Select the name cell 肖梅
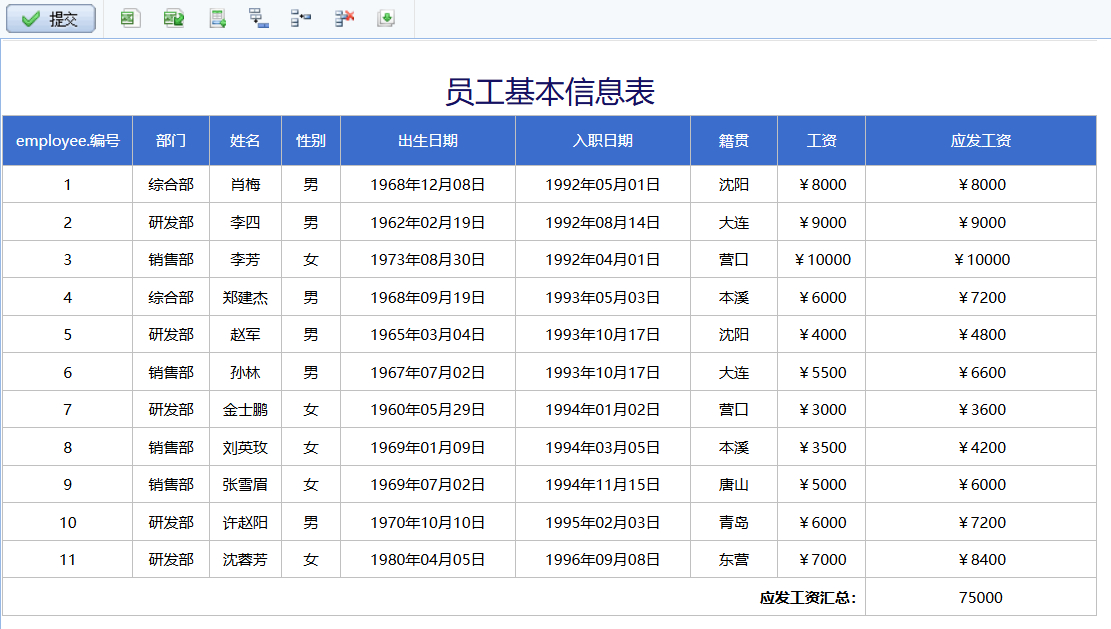Screen dimensions: 1111x629 245,185
